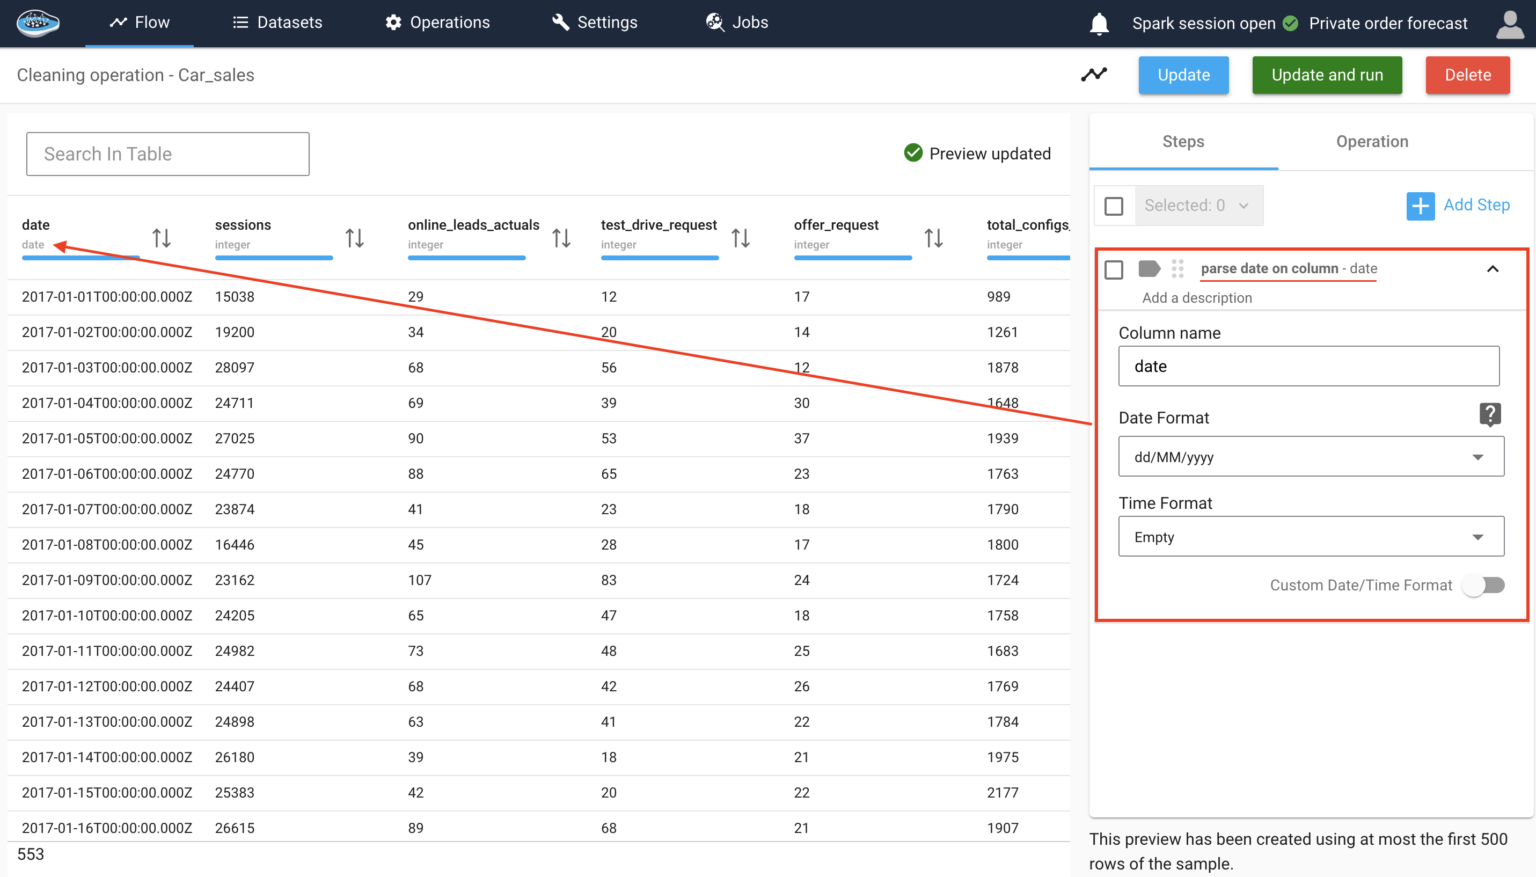The image size is (1536, 877).
Task: Click the chart icon next to Update
Action: [x=1094, y=74]
